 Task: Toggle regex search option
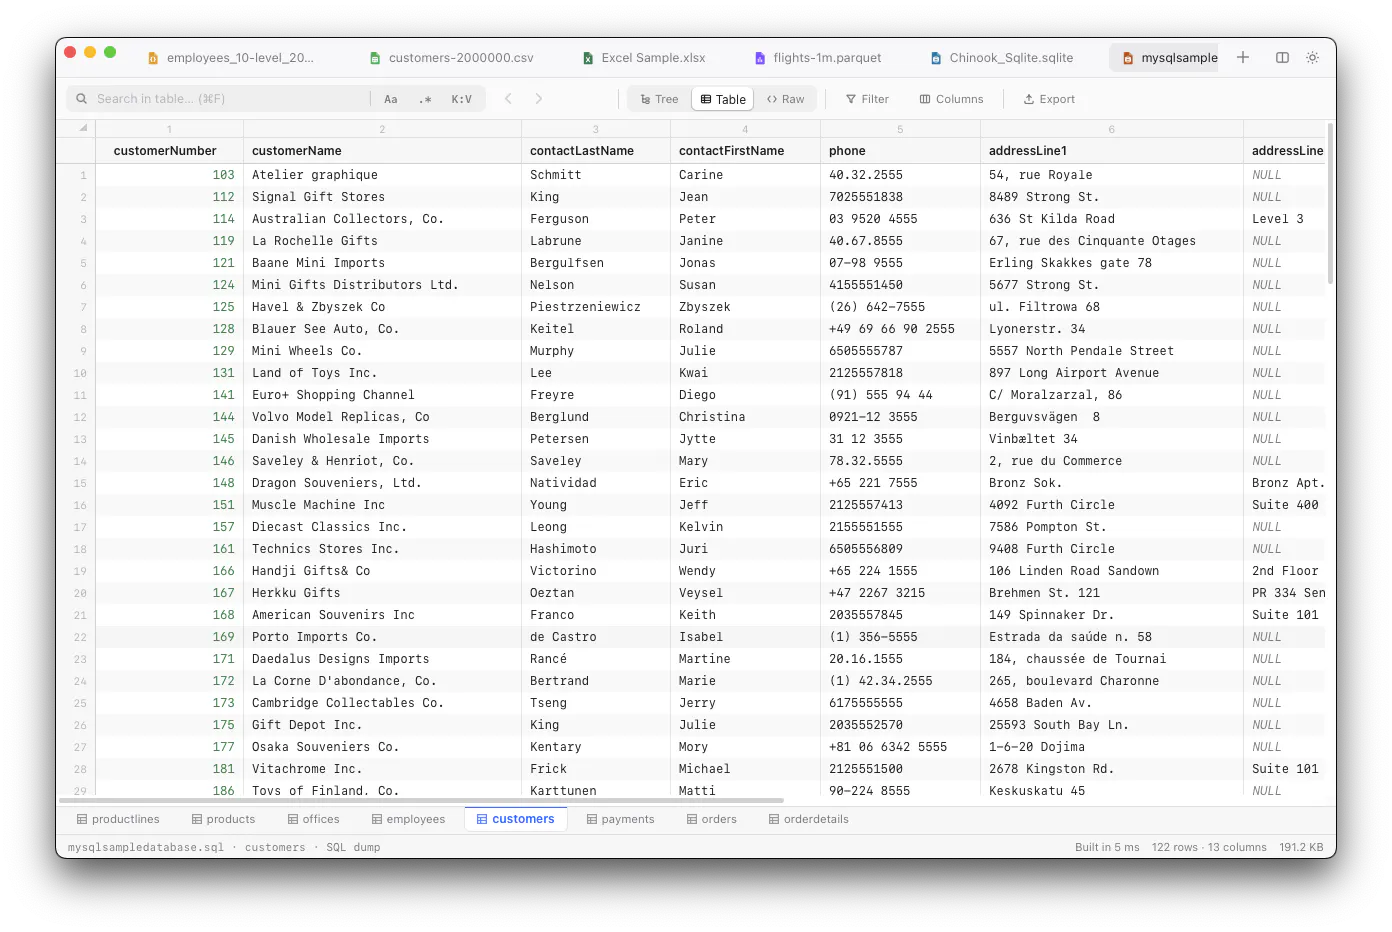tap(425, 99)
